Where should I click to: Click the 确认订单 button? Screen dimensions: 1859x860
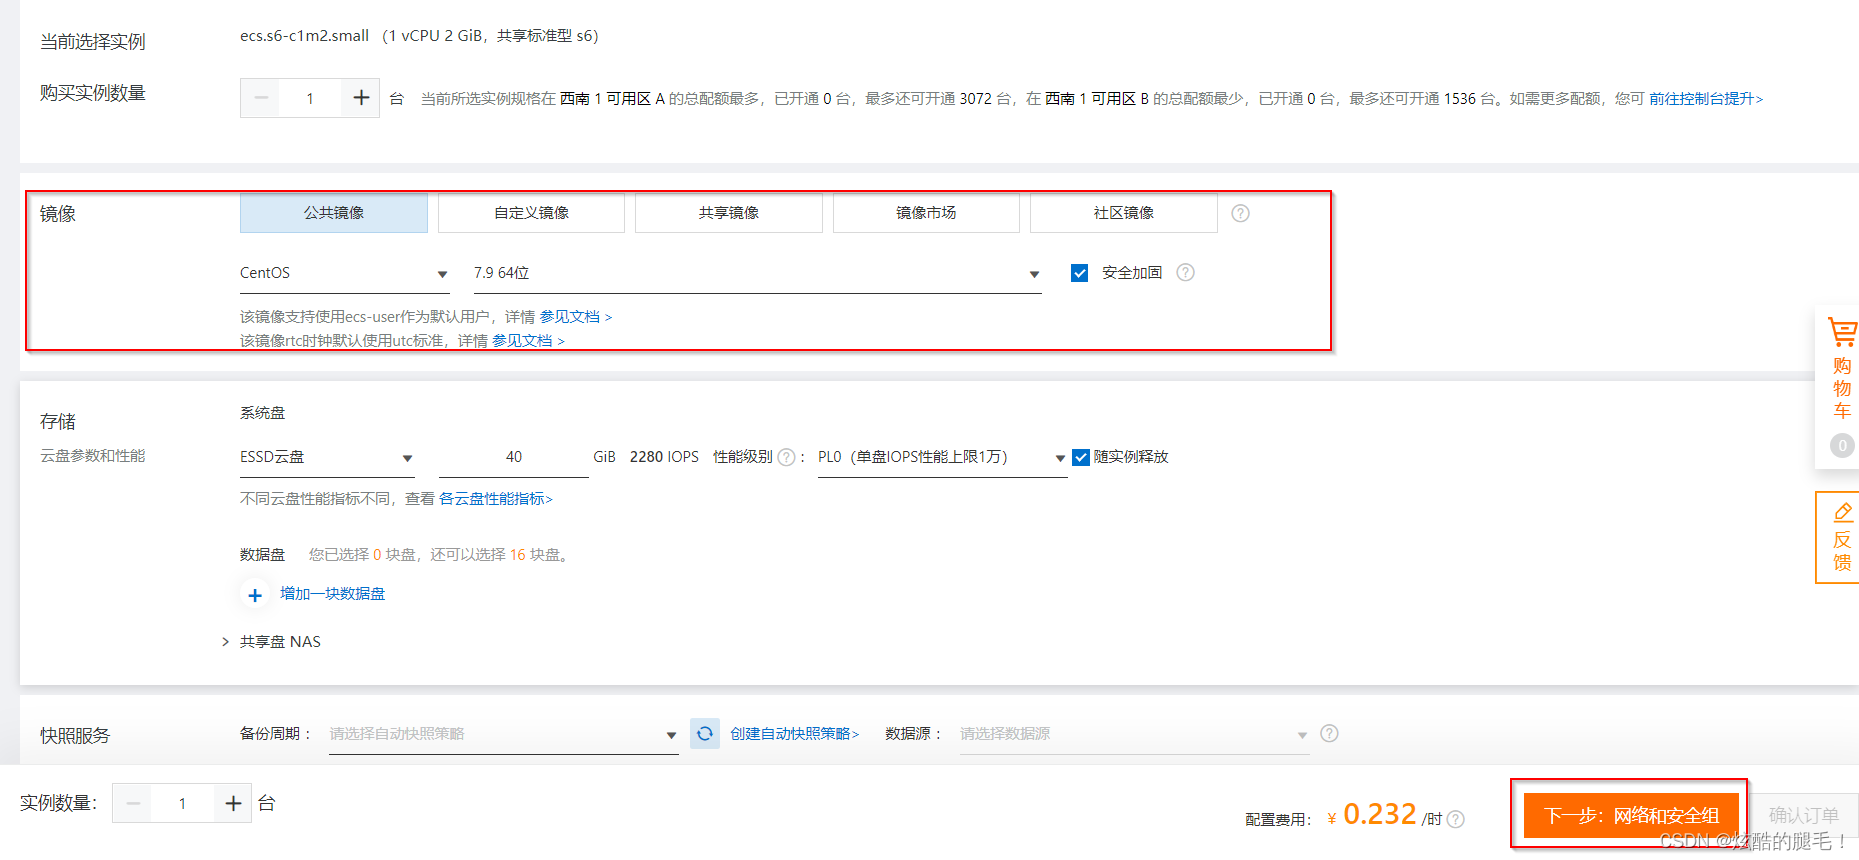(x=1804, y=815)
